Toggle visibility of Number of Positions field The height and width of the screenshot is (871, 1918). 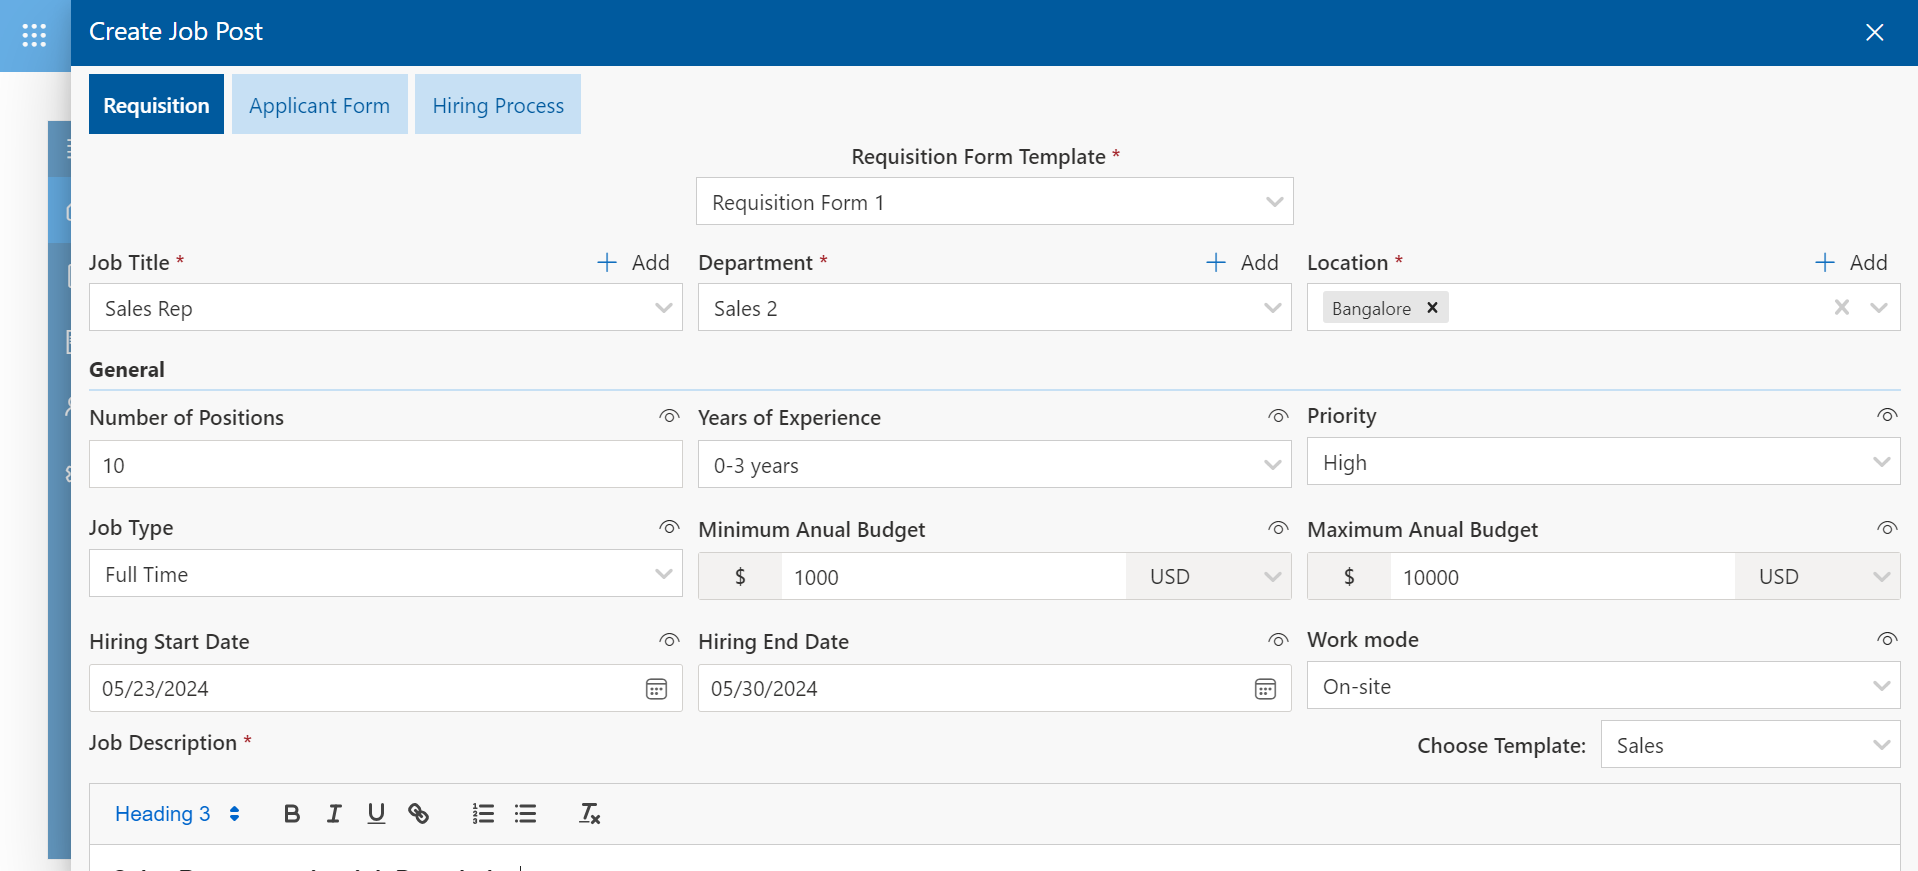pyautogui.click(x=669, y=416)
